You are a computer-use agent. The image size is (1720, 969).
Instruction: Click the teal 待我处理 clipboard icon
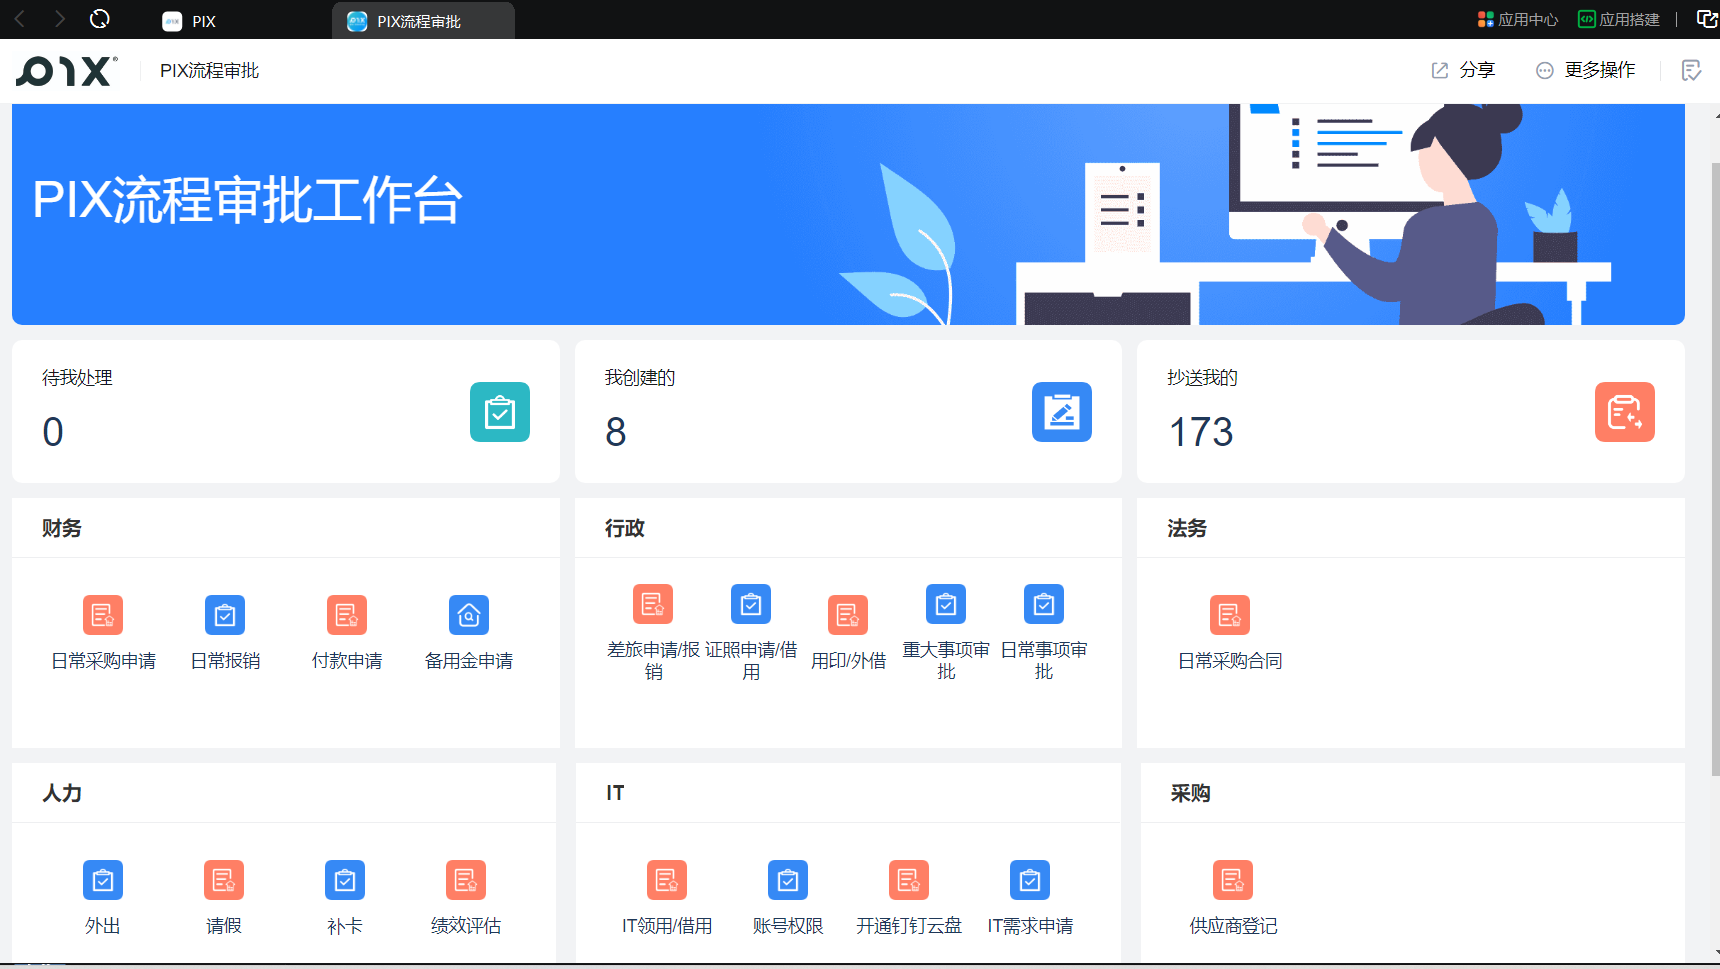(500, 412)
